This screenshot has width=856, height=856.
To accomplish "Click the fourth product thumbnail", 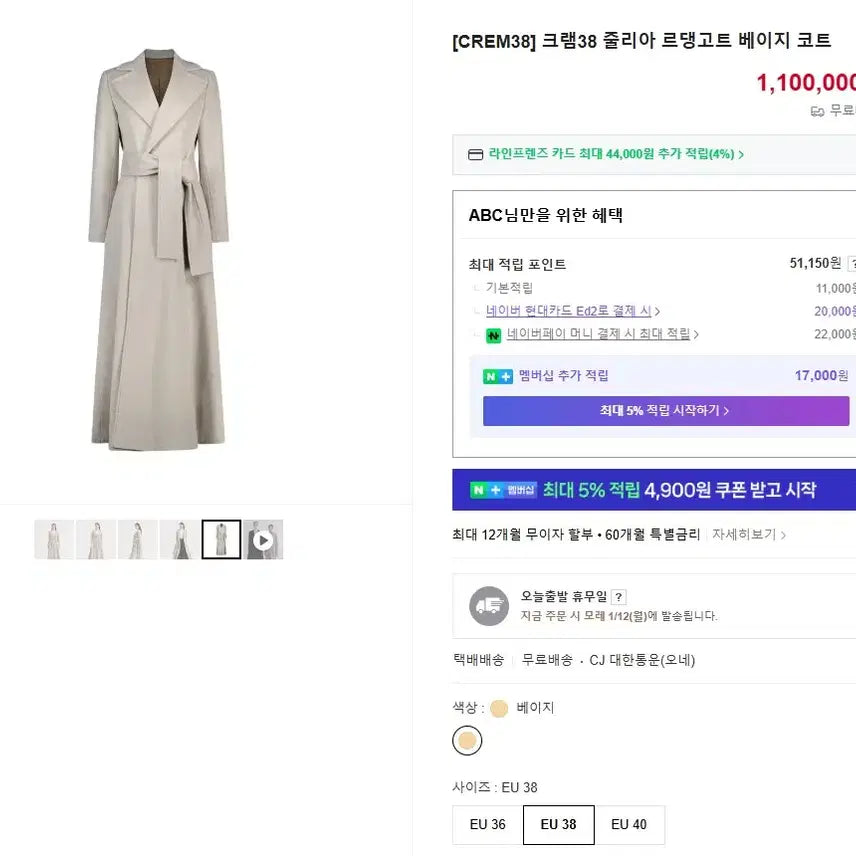I will (180, 539).
